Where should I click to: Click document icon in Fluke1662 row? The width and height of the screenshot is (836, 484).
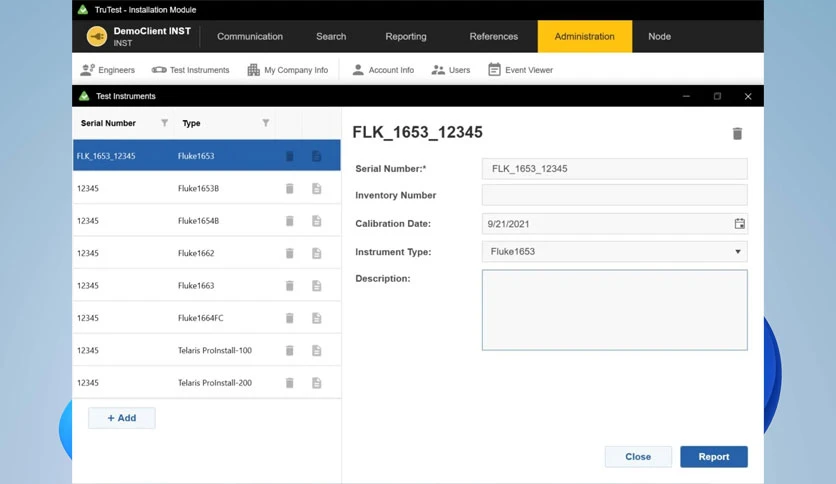click(x=317, y=253)
